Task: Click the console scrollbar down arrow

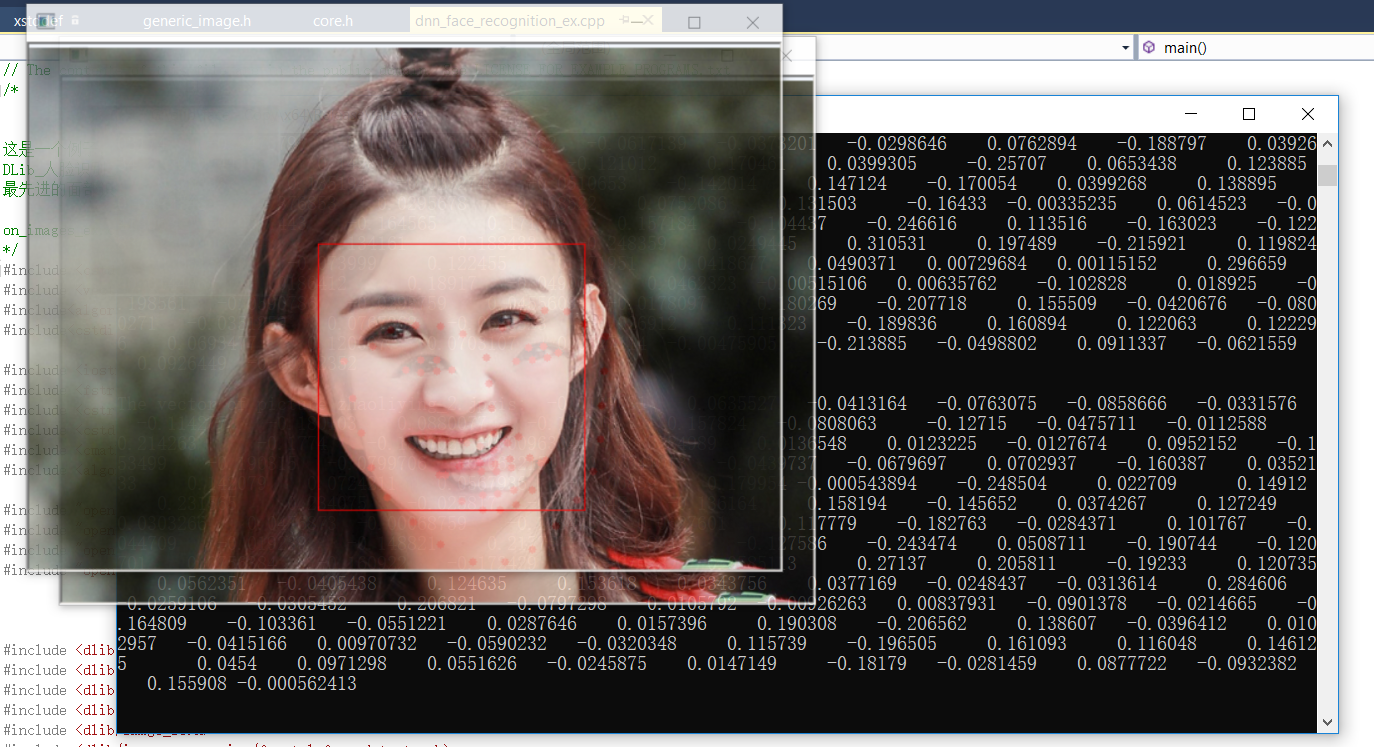Action: pos(1327,721)
